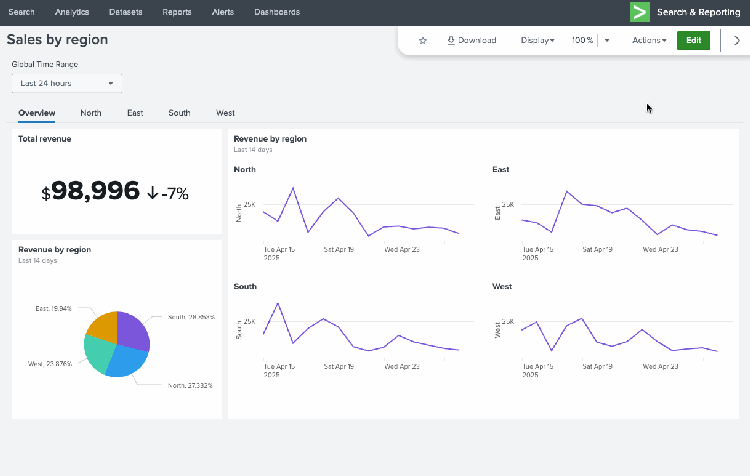The image size is (750, 476).
Task: Click the green Search & Reporting app logo
Action: tap(640, 13)
